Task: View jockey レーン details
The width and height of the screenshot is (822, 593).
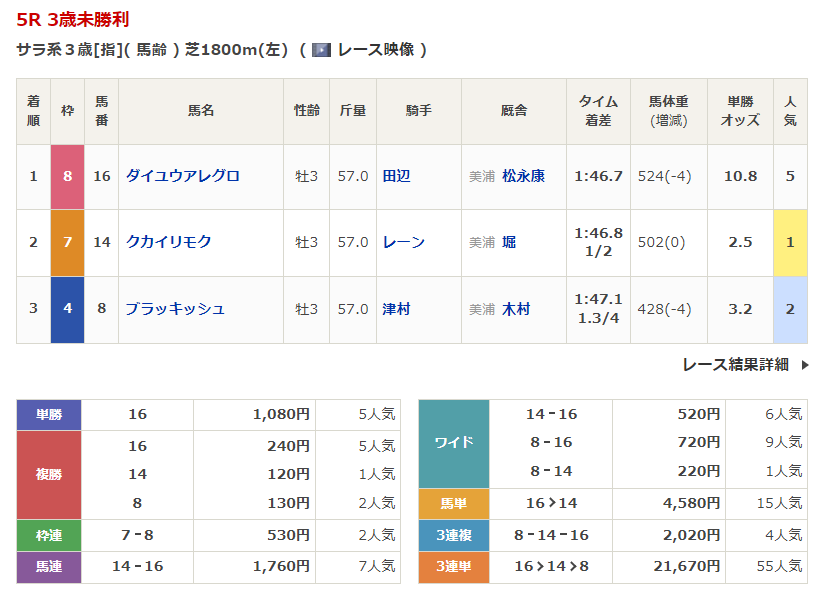Action: click(403, 242)
